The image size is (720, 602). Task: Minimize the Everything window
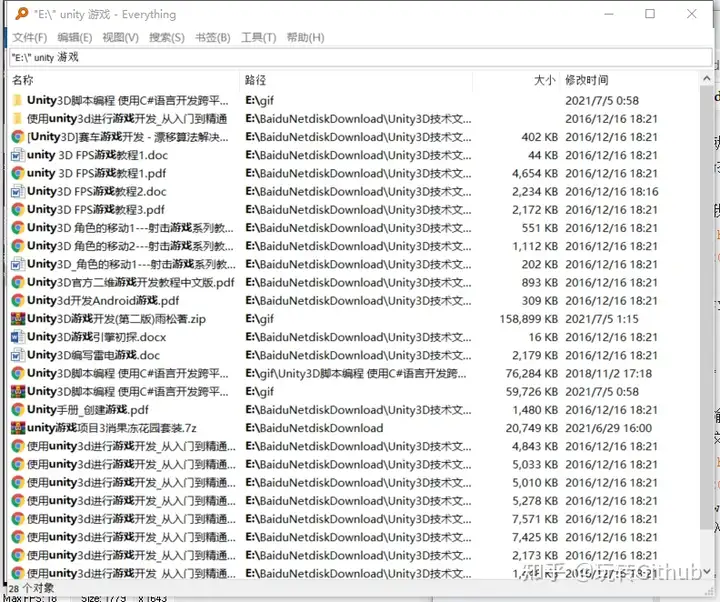[609, 14]
